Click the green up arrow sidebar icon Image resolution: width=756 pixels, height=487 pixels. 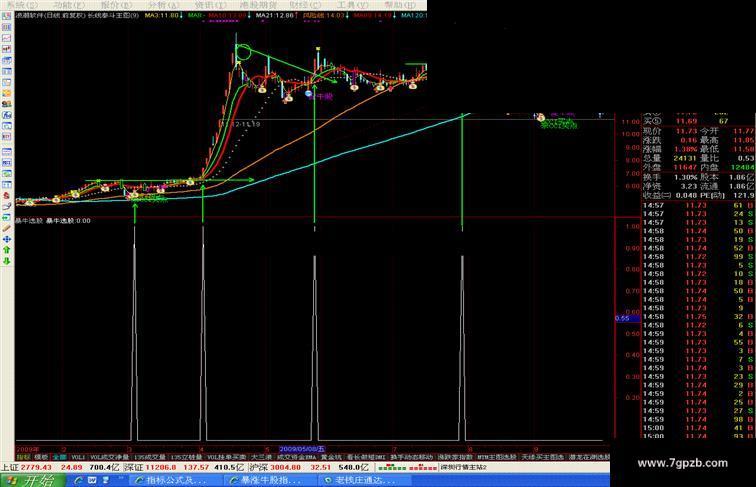pyautogui.click(x=6, y=250)
